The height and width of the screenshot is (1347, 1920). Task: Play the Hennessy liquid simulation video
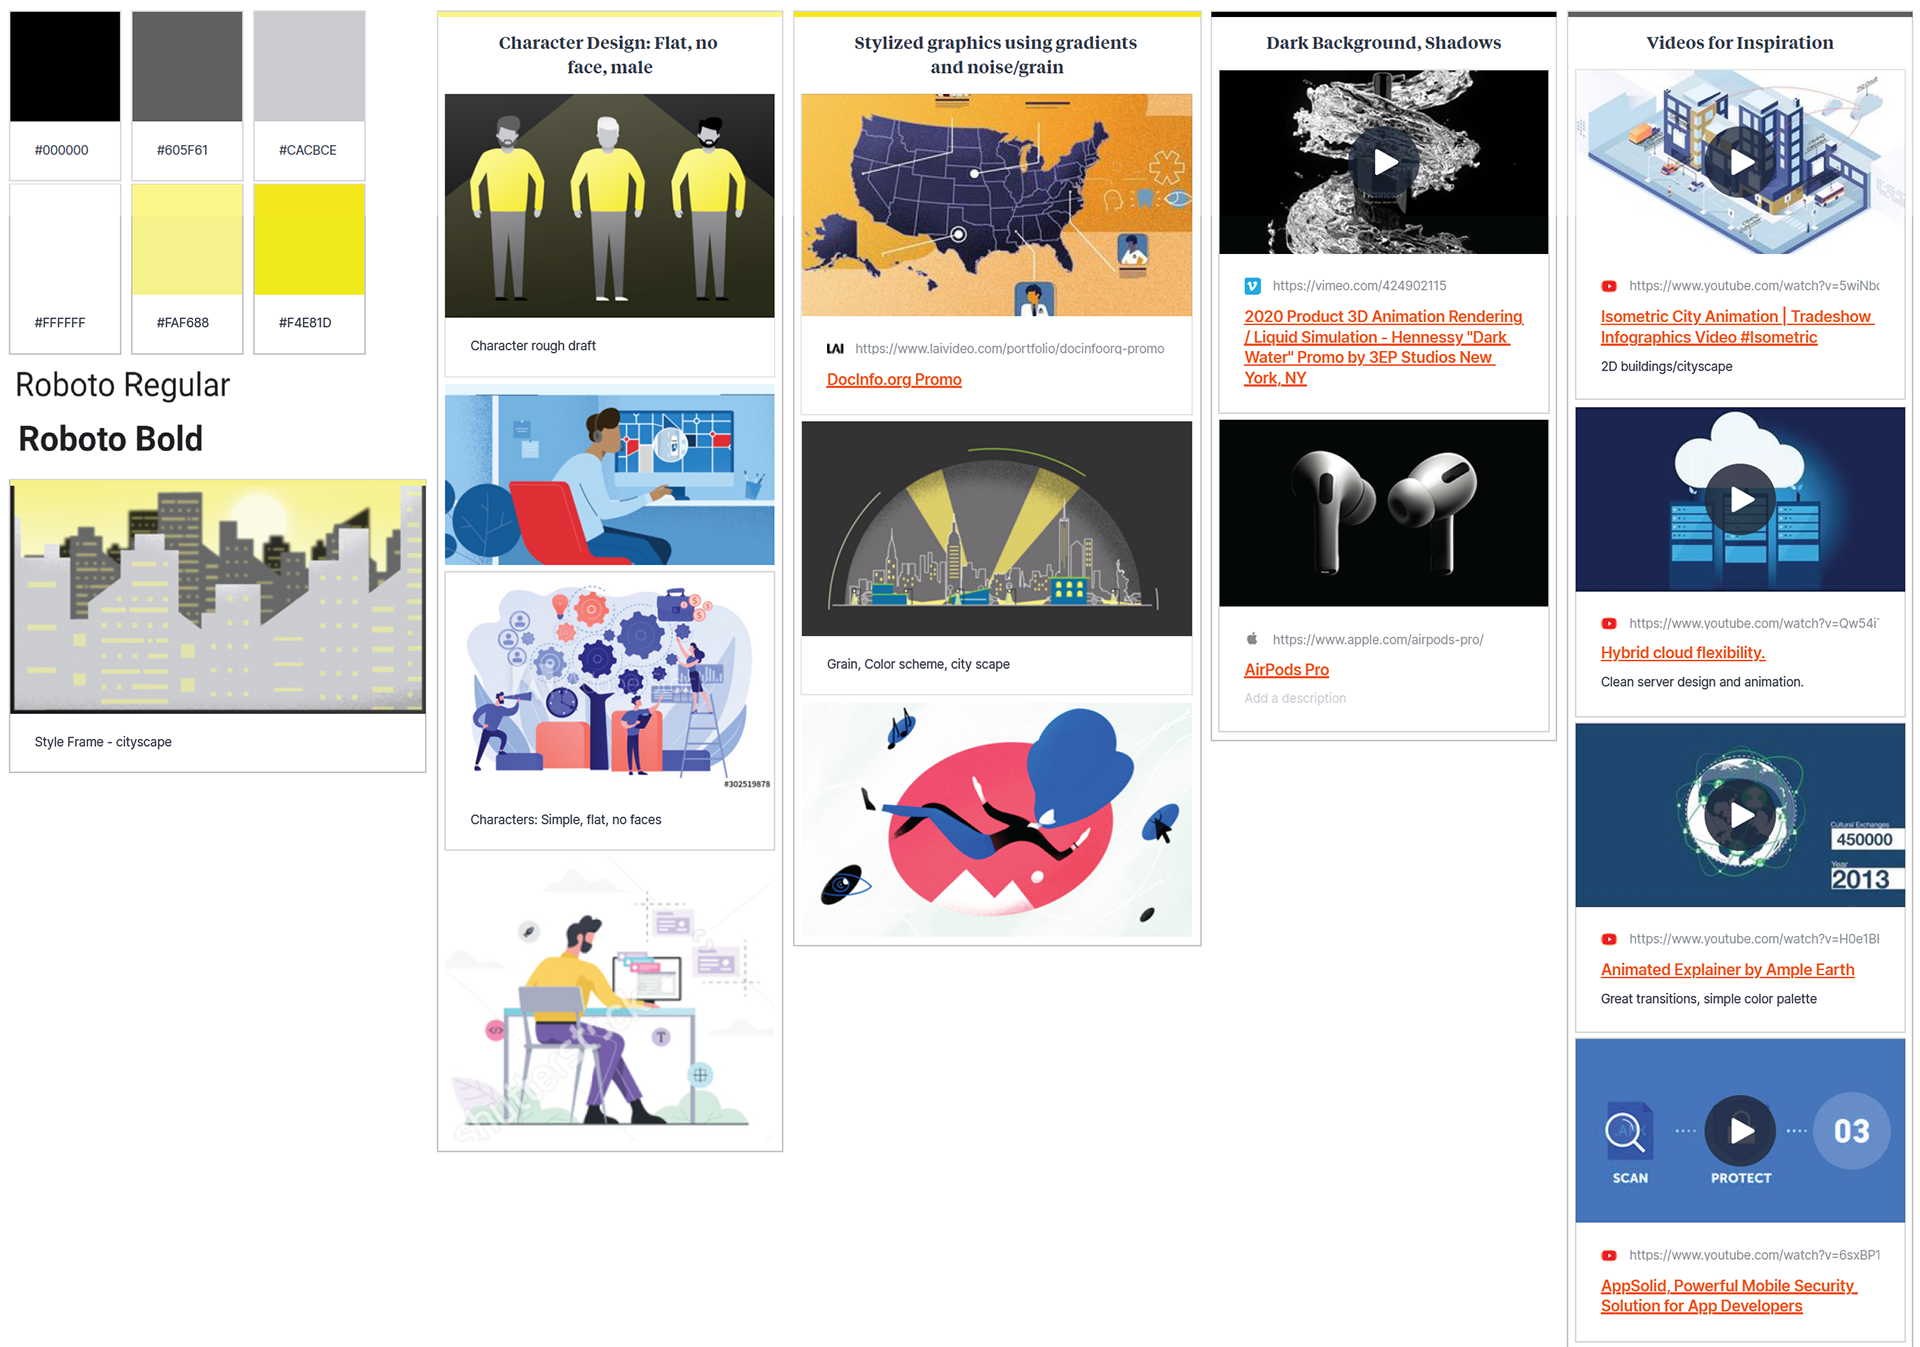(1385, 162)
